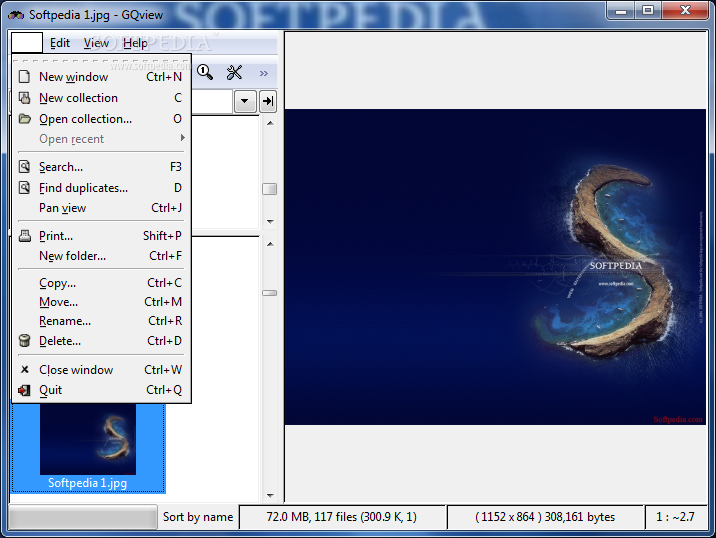Click the file list scroll down arrow
This screenshot has height=538, width=716.
[x=270, y=496]
